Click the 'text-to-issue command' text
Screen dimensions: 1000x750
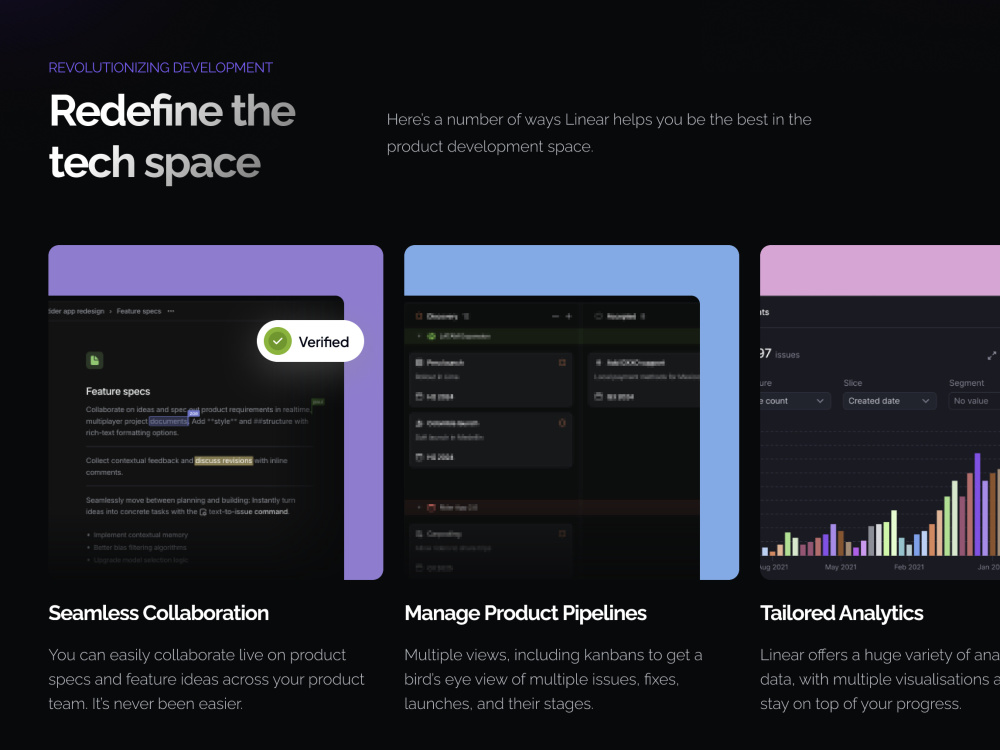pyautogui.click(x=249, y=512)
